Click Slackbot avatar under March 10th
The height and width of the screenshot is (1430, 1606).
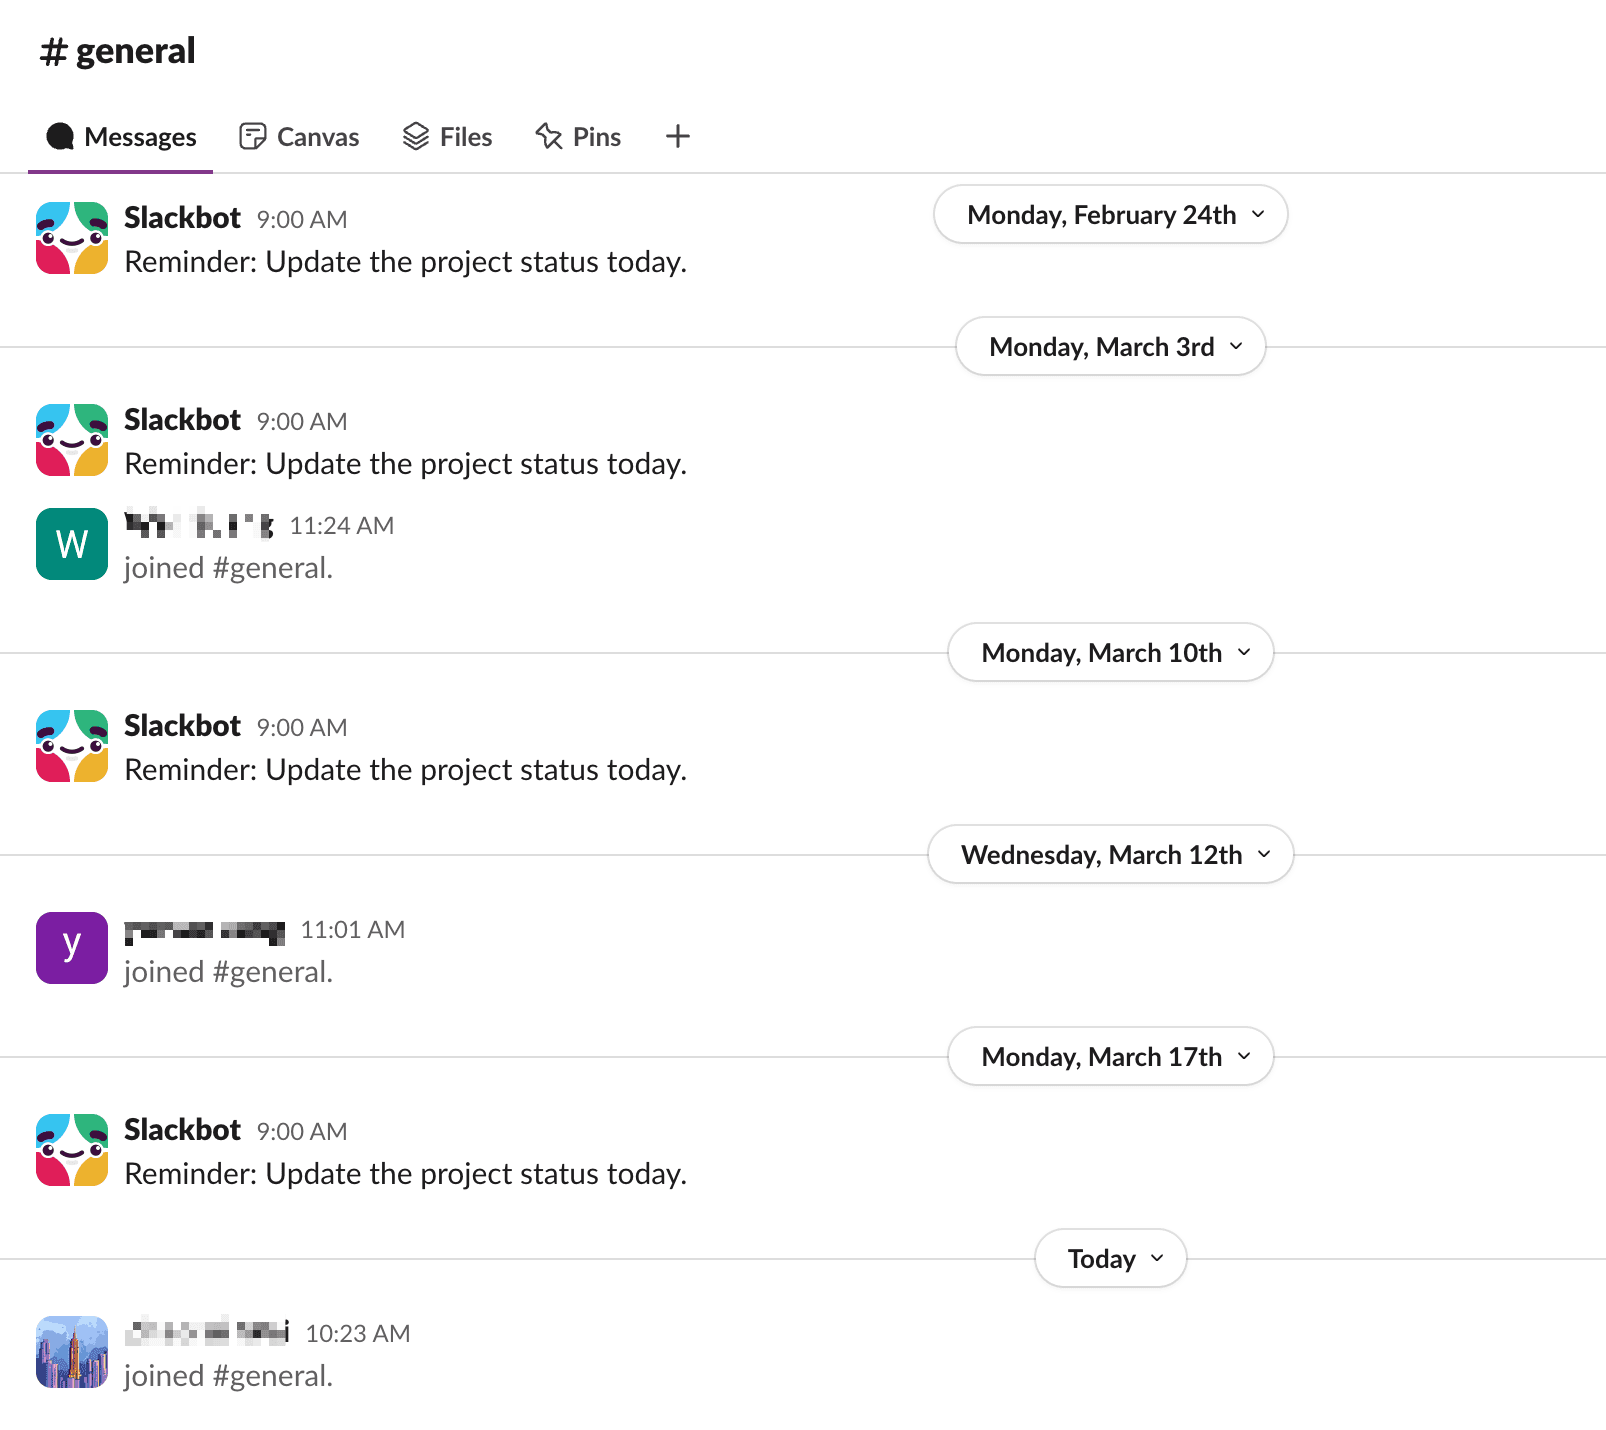click(72, 746)
